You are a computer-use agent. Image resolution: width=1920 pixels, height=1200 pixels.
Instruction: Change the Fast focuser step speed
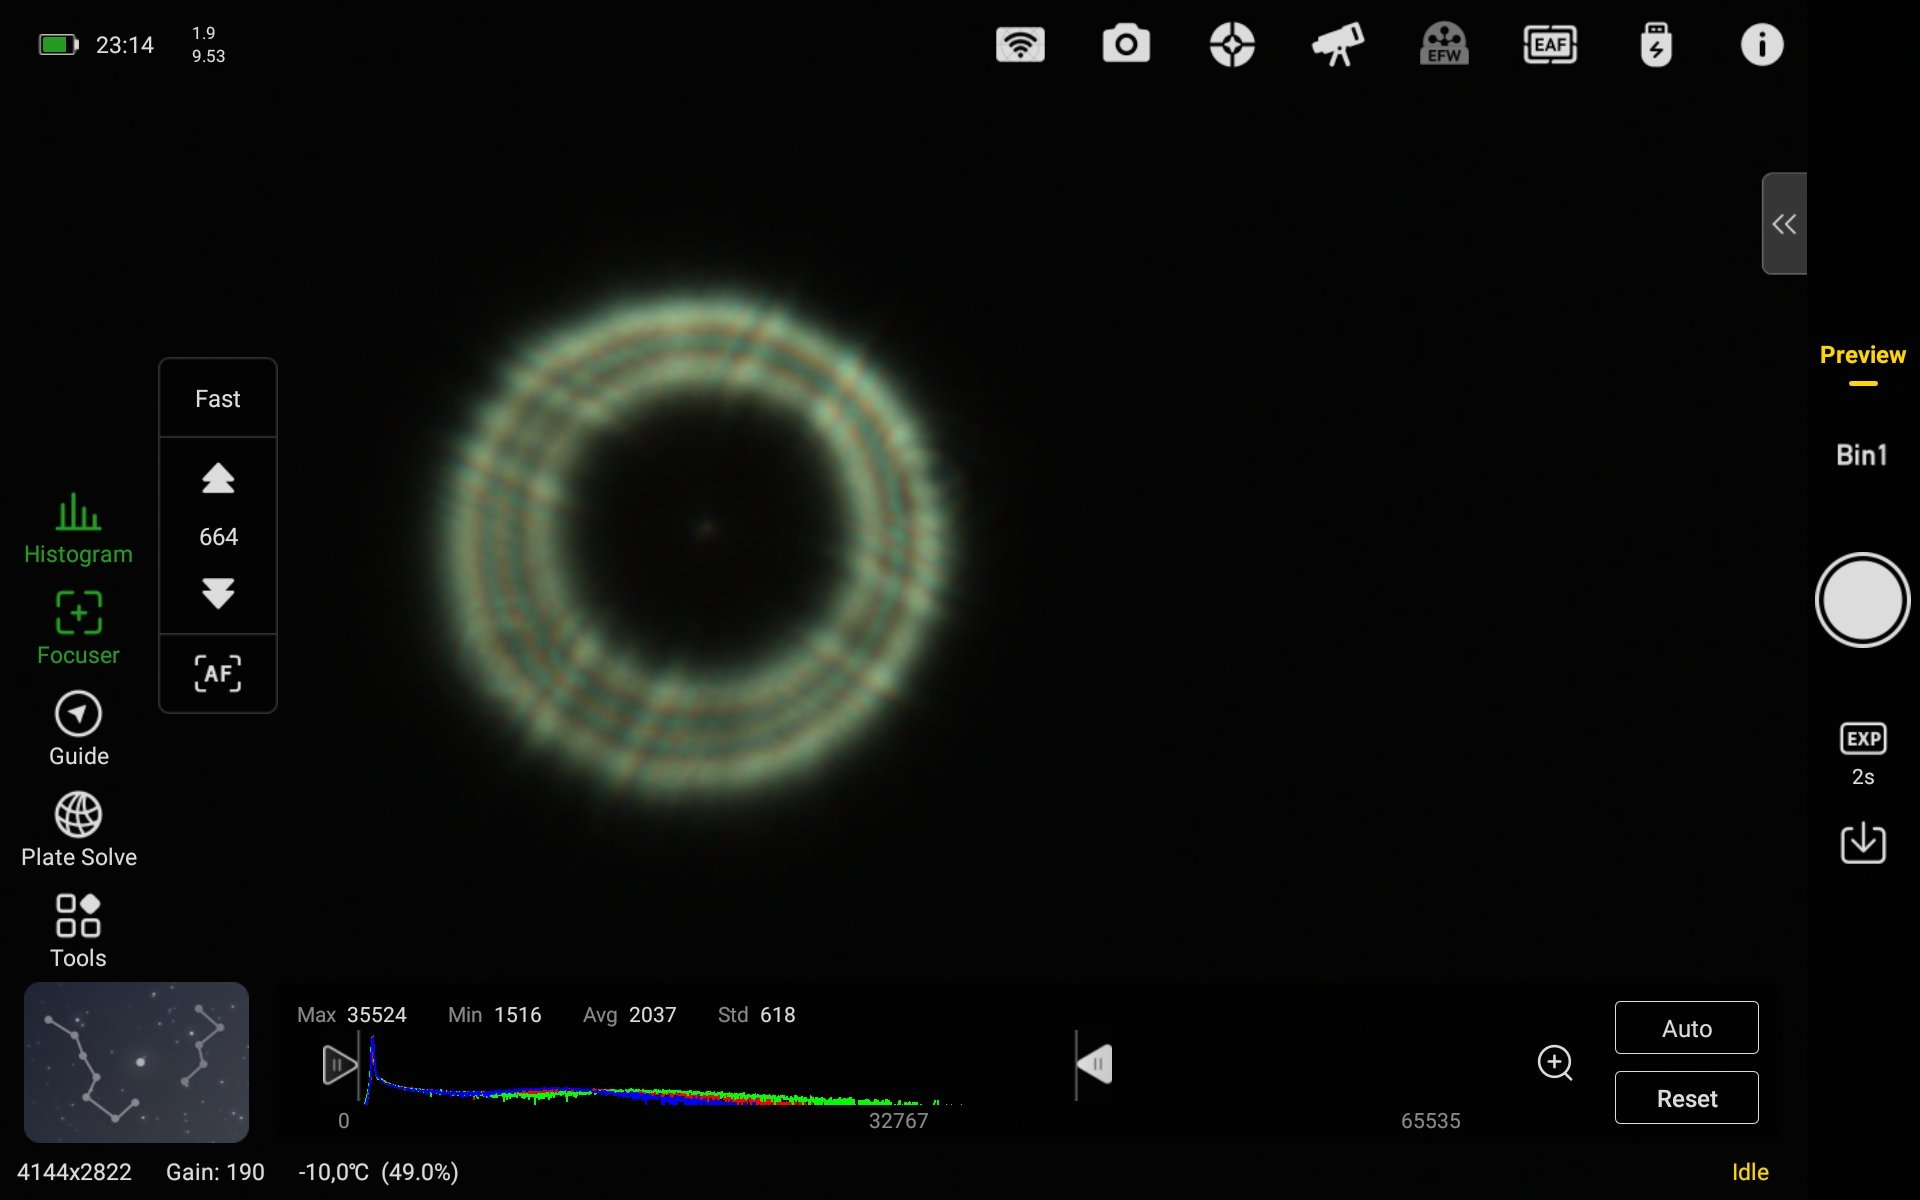click(217, 399)
